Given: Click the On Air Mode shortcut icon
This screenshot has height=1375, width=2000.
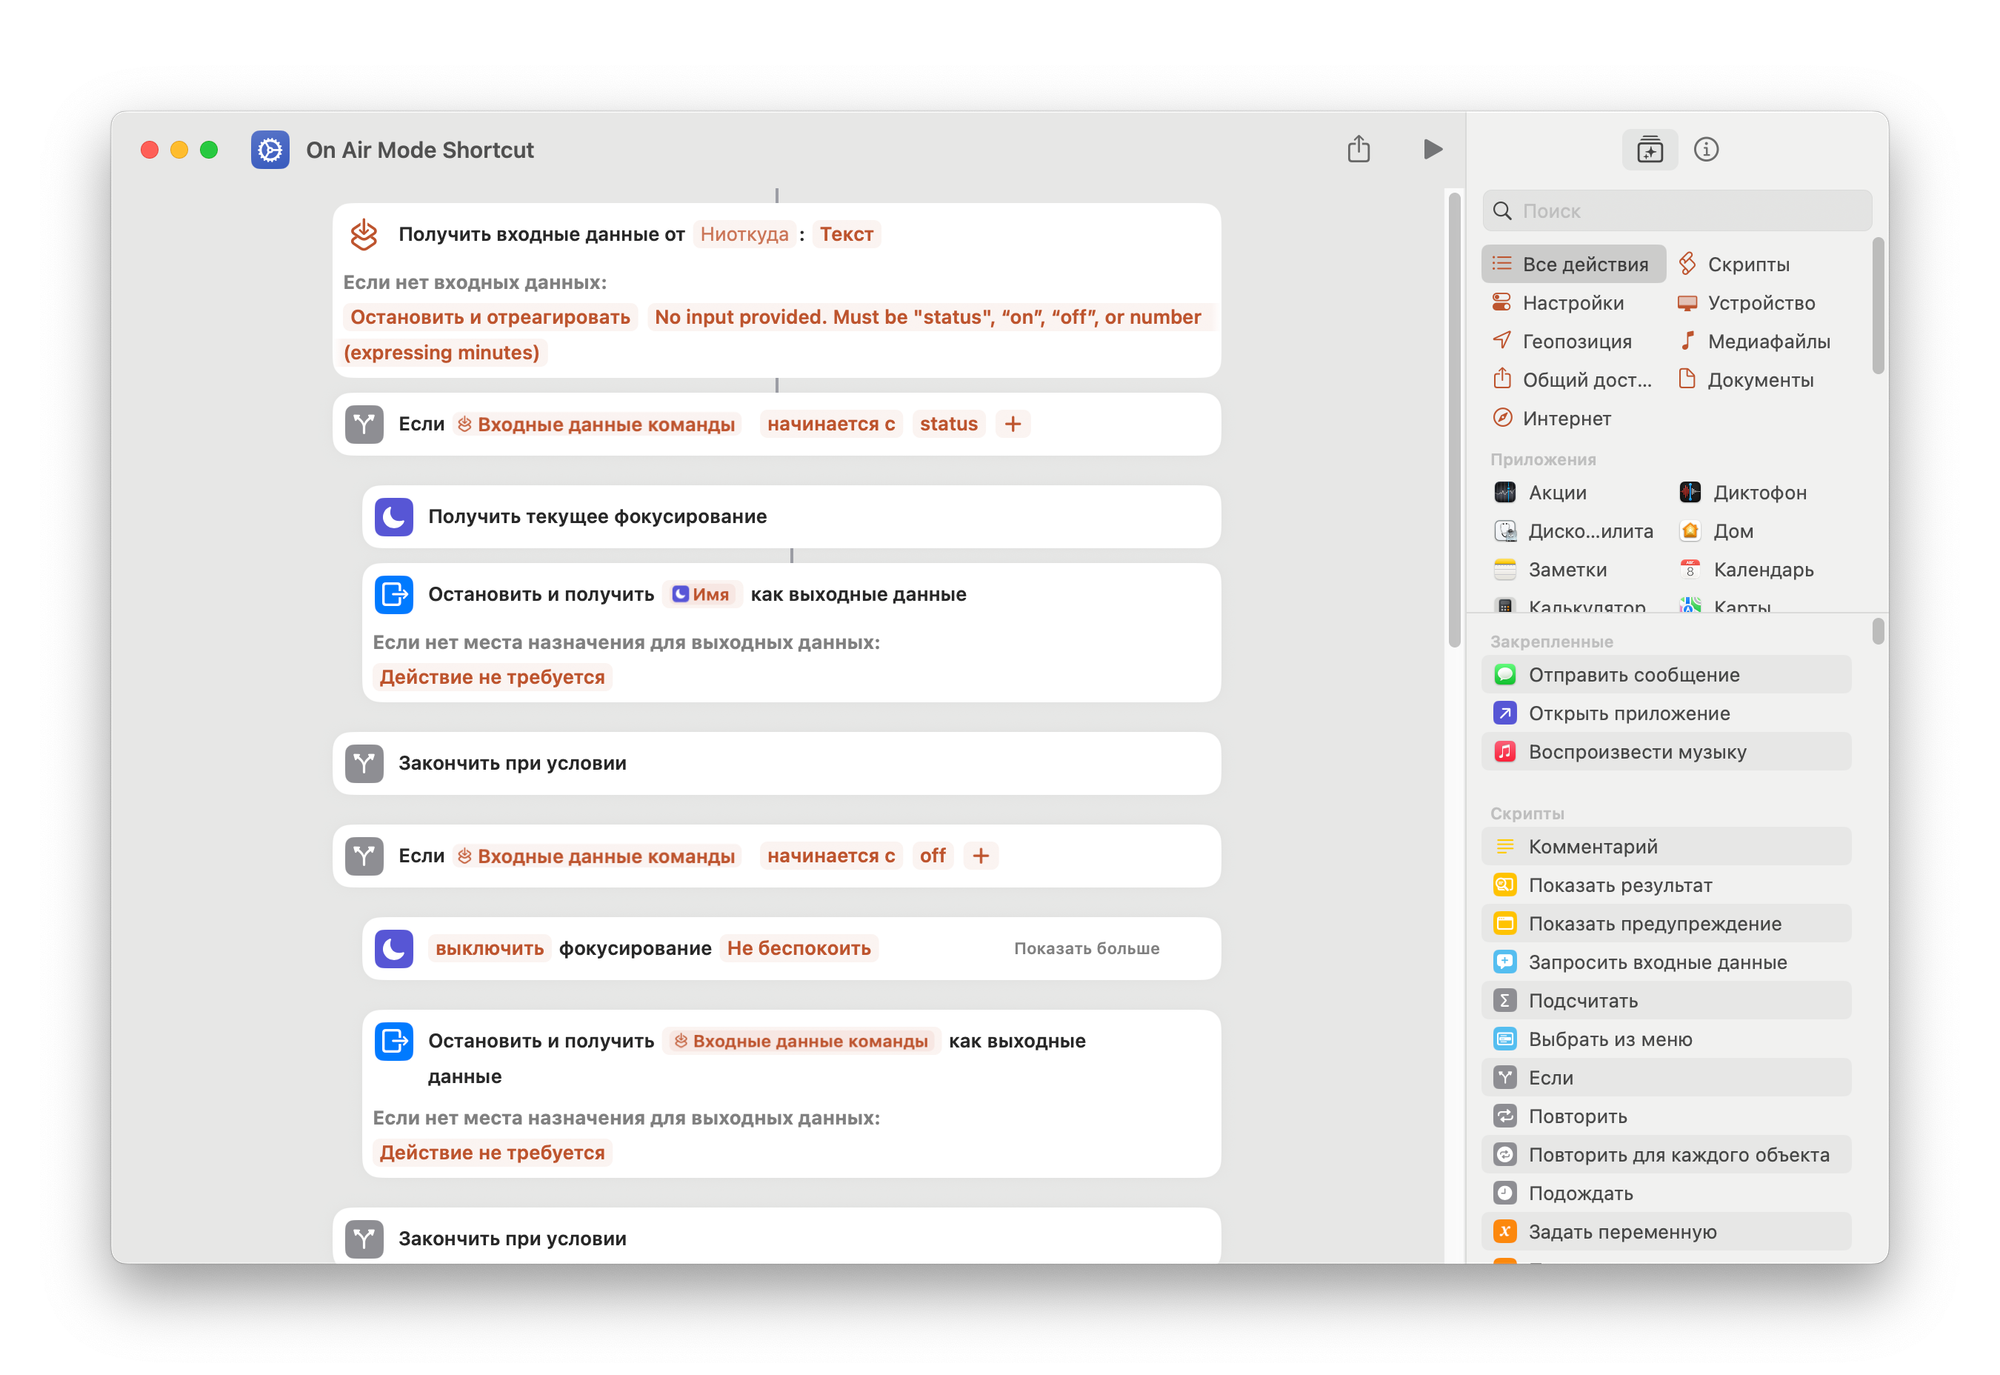Looking at the screenshot, I should point(270,150).
